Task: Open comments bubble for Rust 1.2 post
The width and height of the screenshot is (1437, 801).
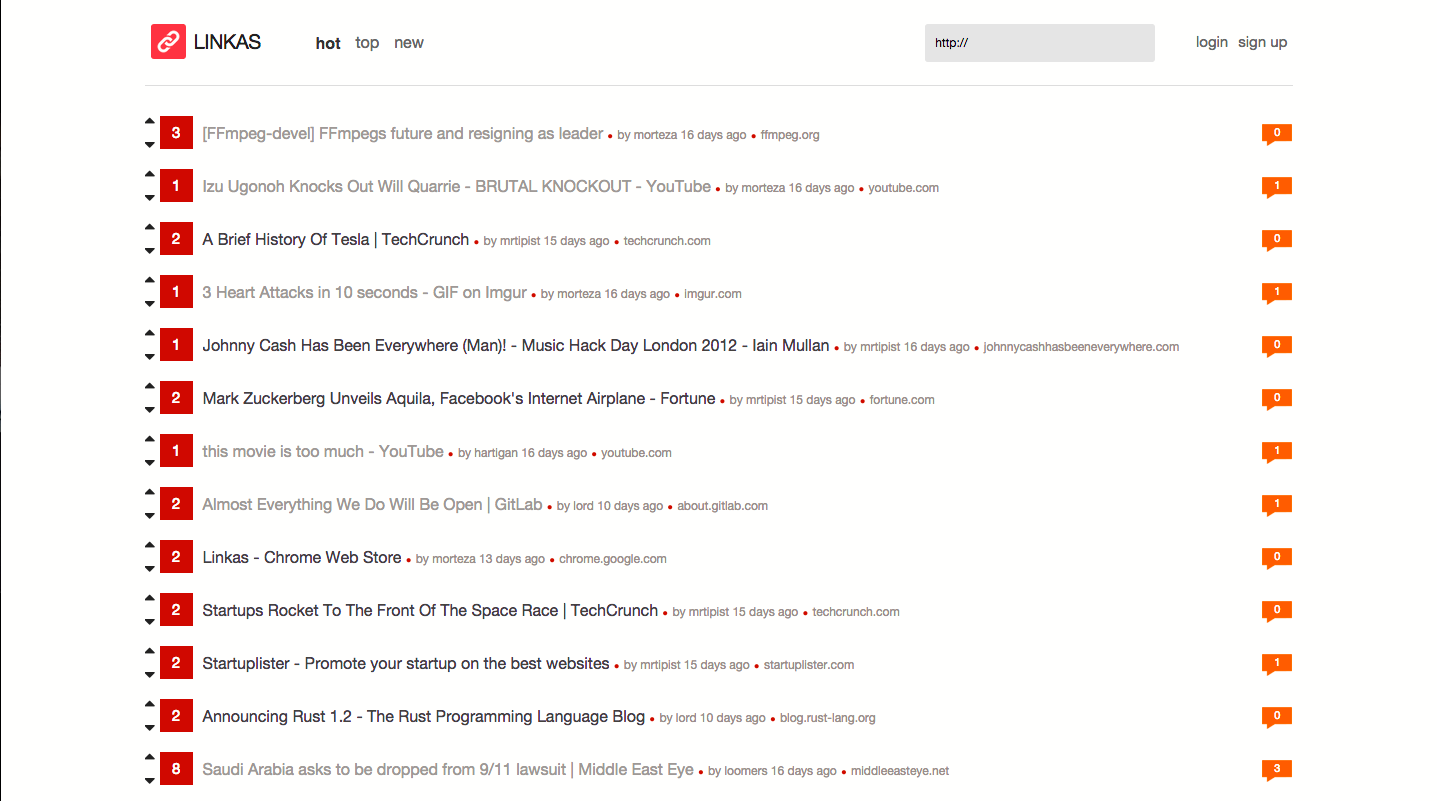Action: pos(1277,717)
